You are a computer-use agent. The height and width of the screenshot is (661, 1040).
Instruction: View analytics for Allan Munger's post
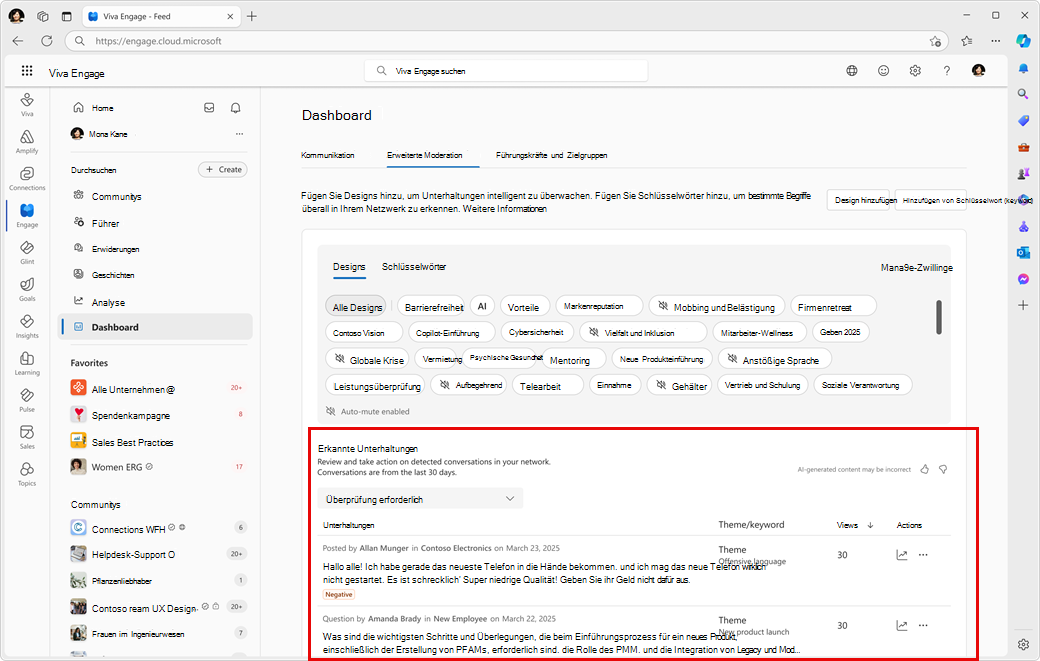(902, 555)
